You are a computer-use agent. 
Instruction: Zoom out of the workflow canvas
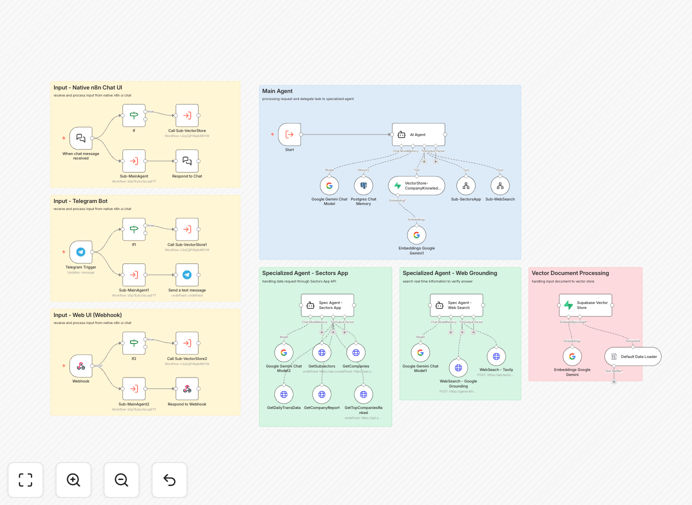(x=121, y=480)
